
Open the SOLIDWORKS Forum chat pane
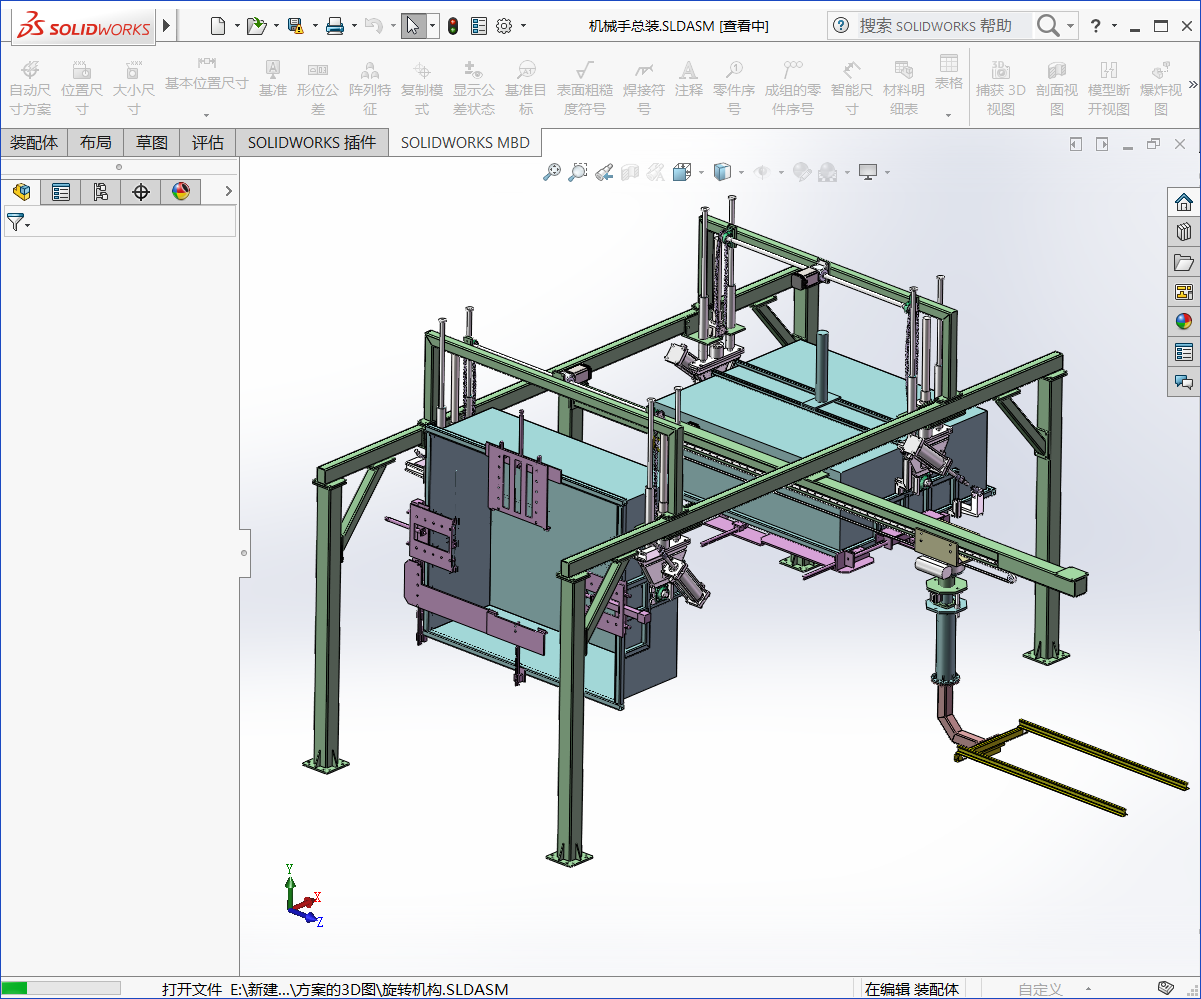(x=1184, y=382)
